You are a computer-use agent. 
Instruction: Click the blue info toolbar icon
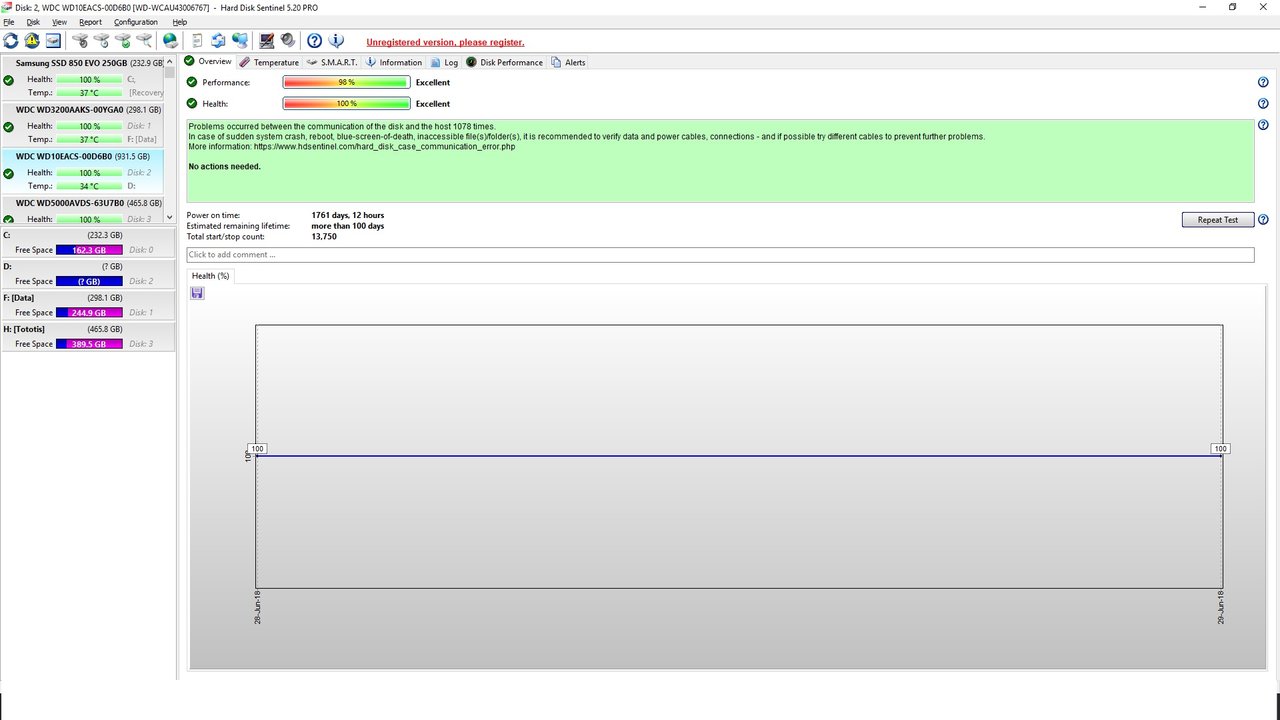click(337, 41)
